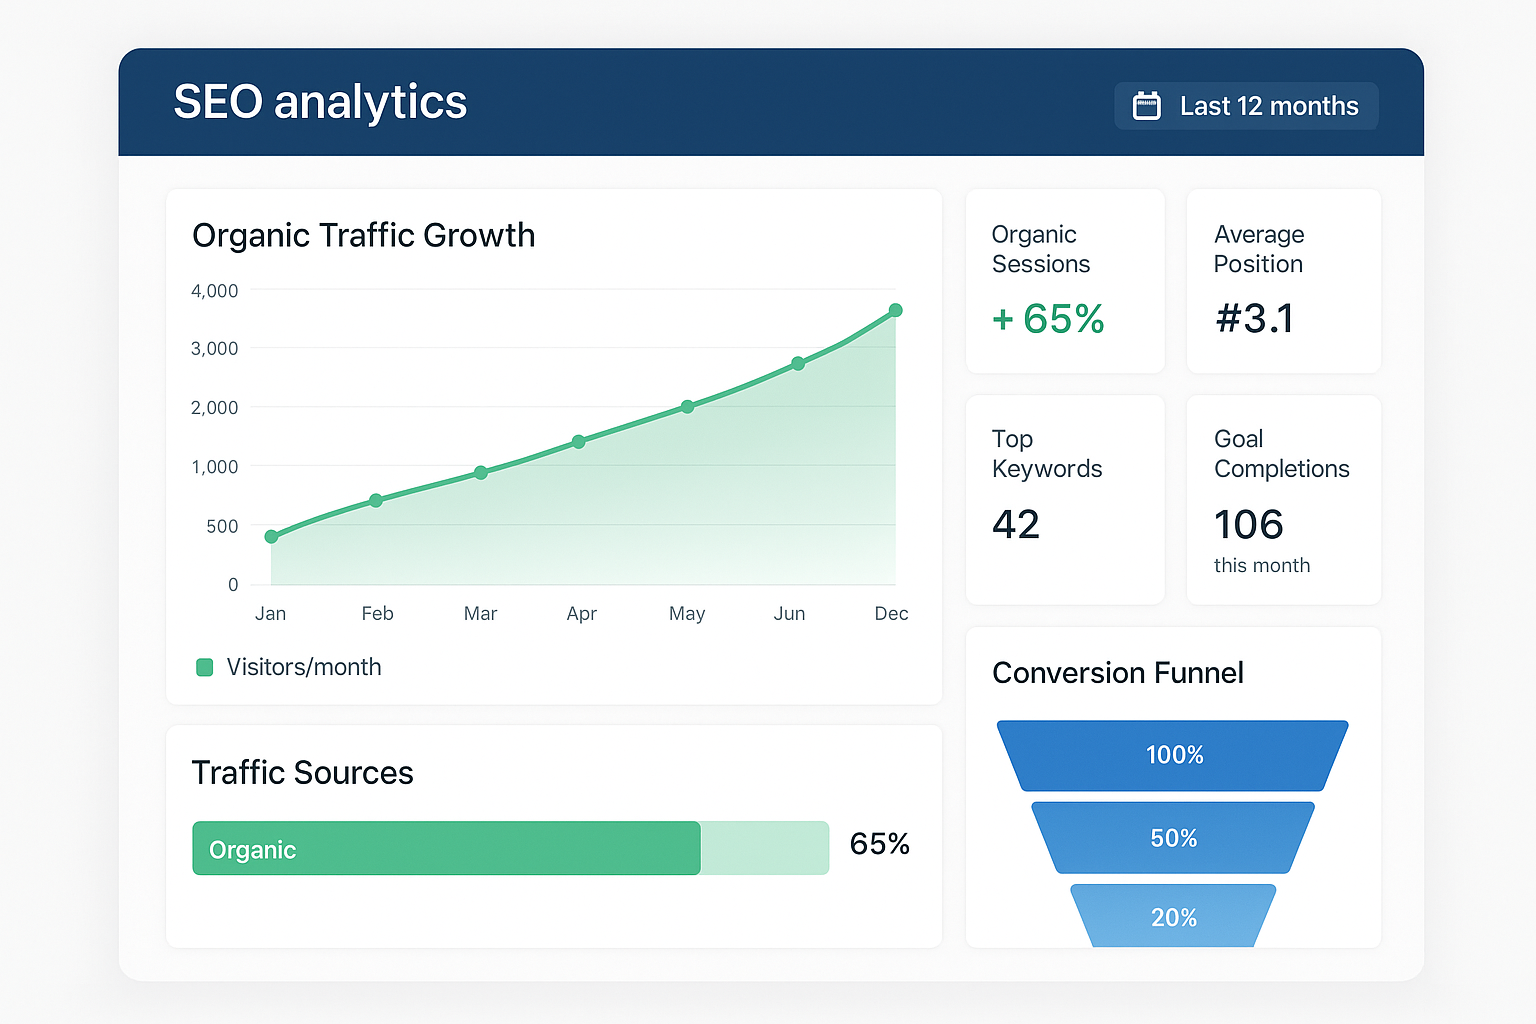Toggle the Organic traffic source display
This screenshot has width=1536, height=1024.
[x=447, y=848]
